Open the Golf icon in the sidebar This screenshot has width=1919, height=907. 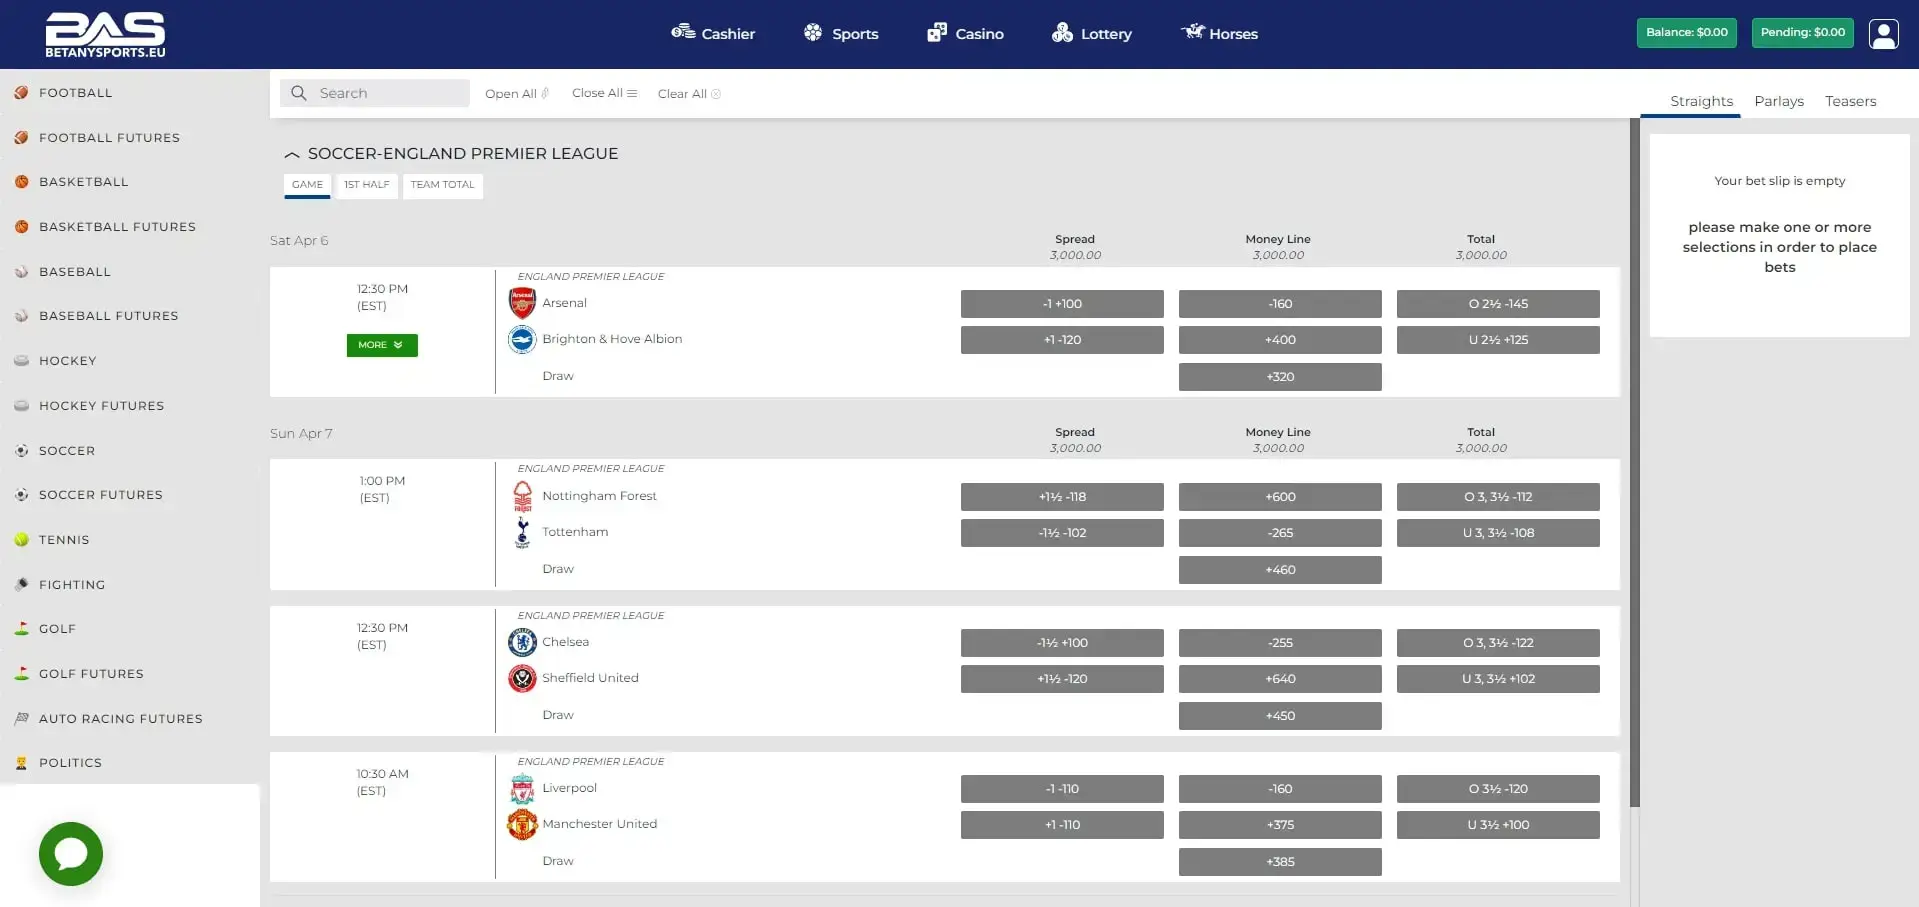(21, 628)
